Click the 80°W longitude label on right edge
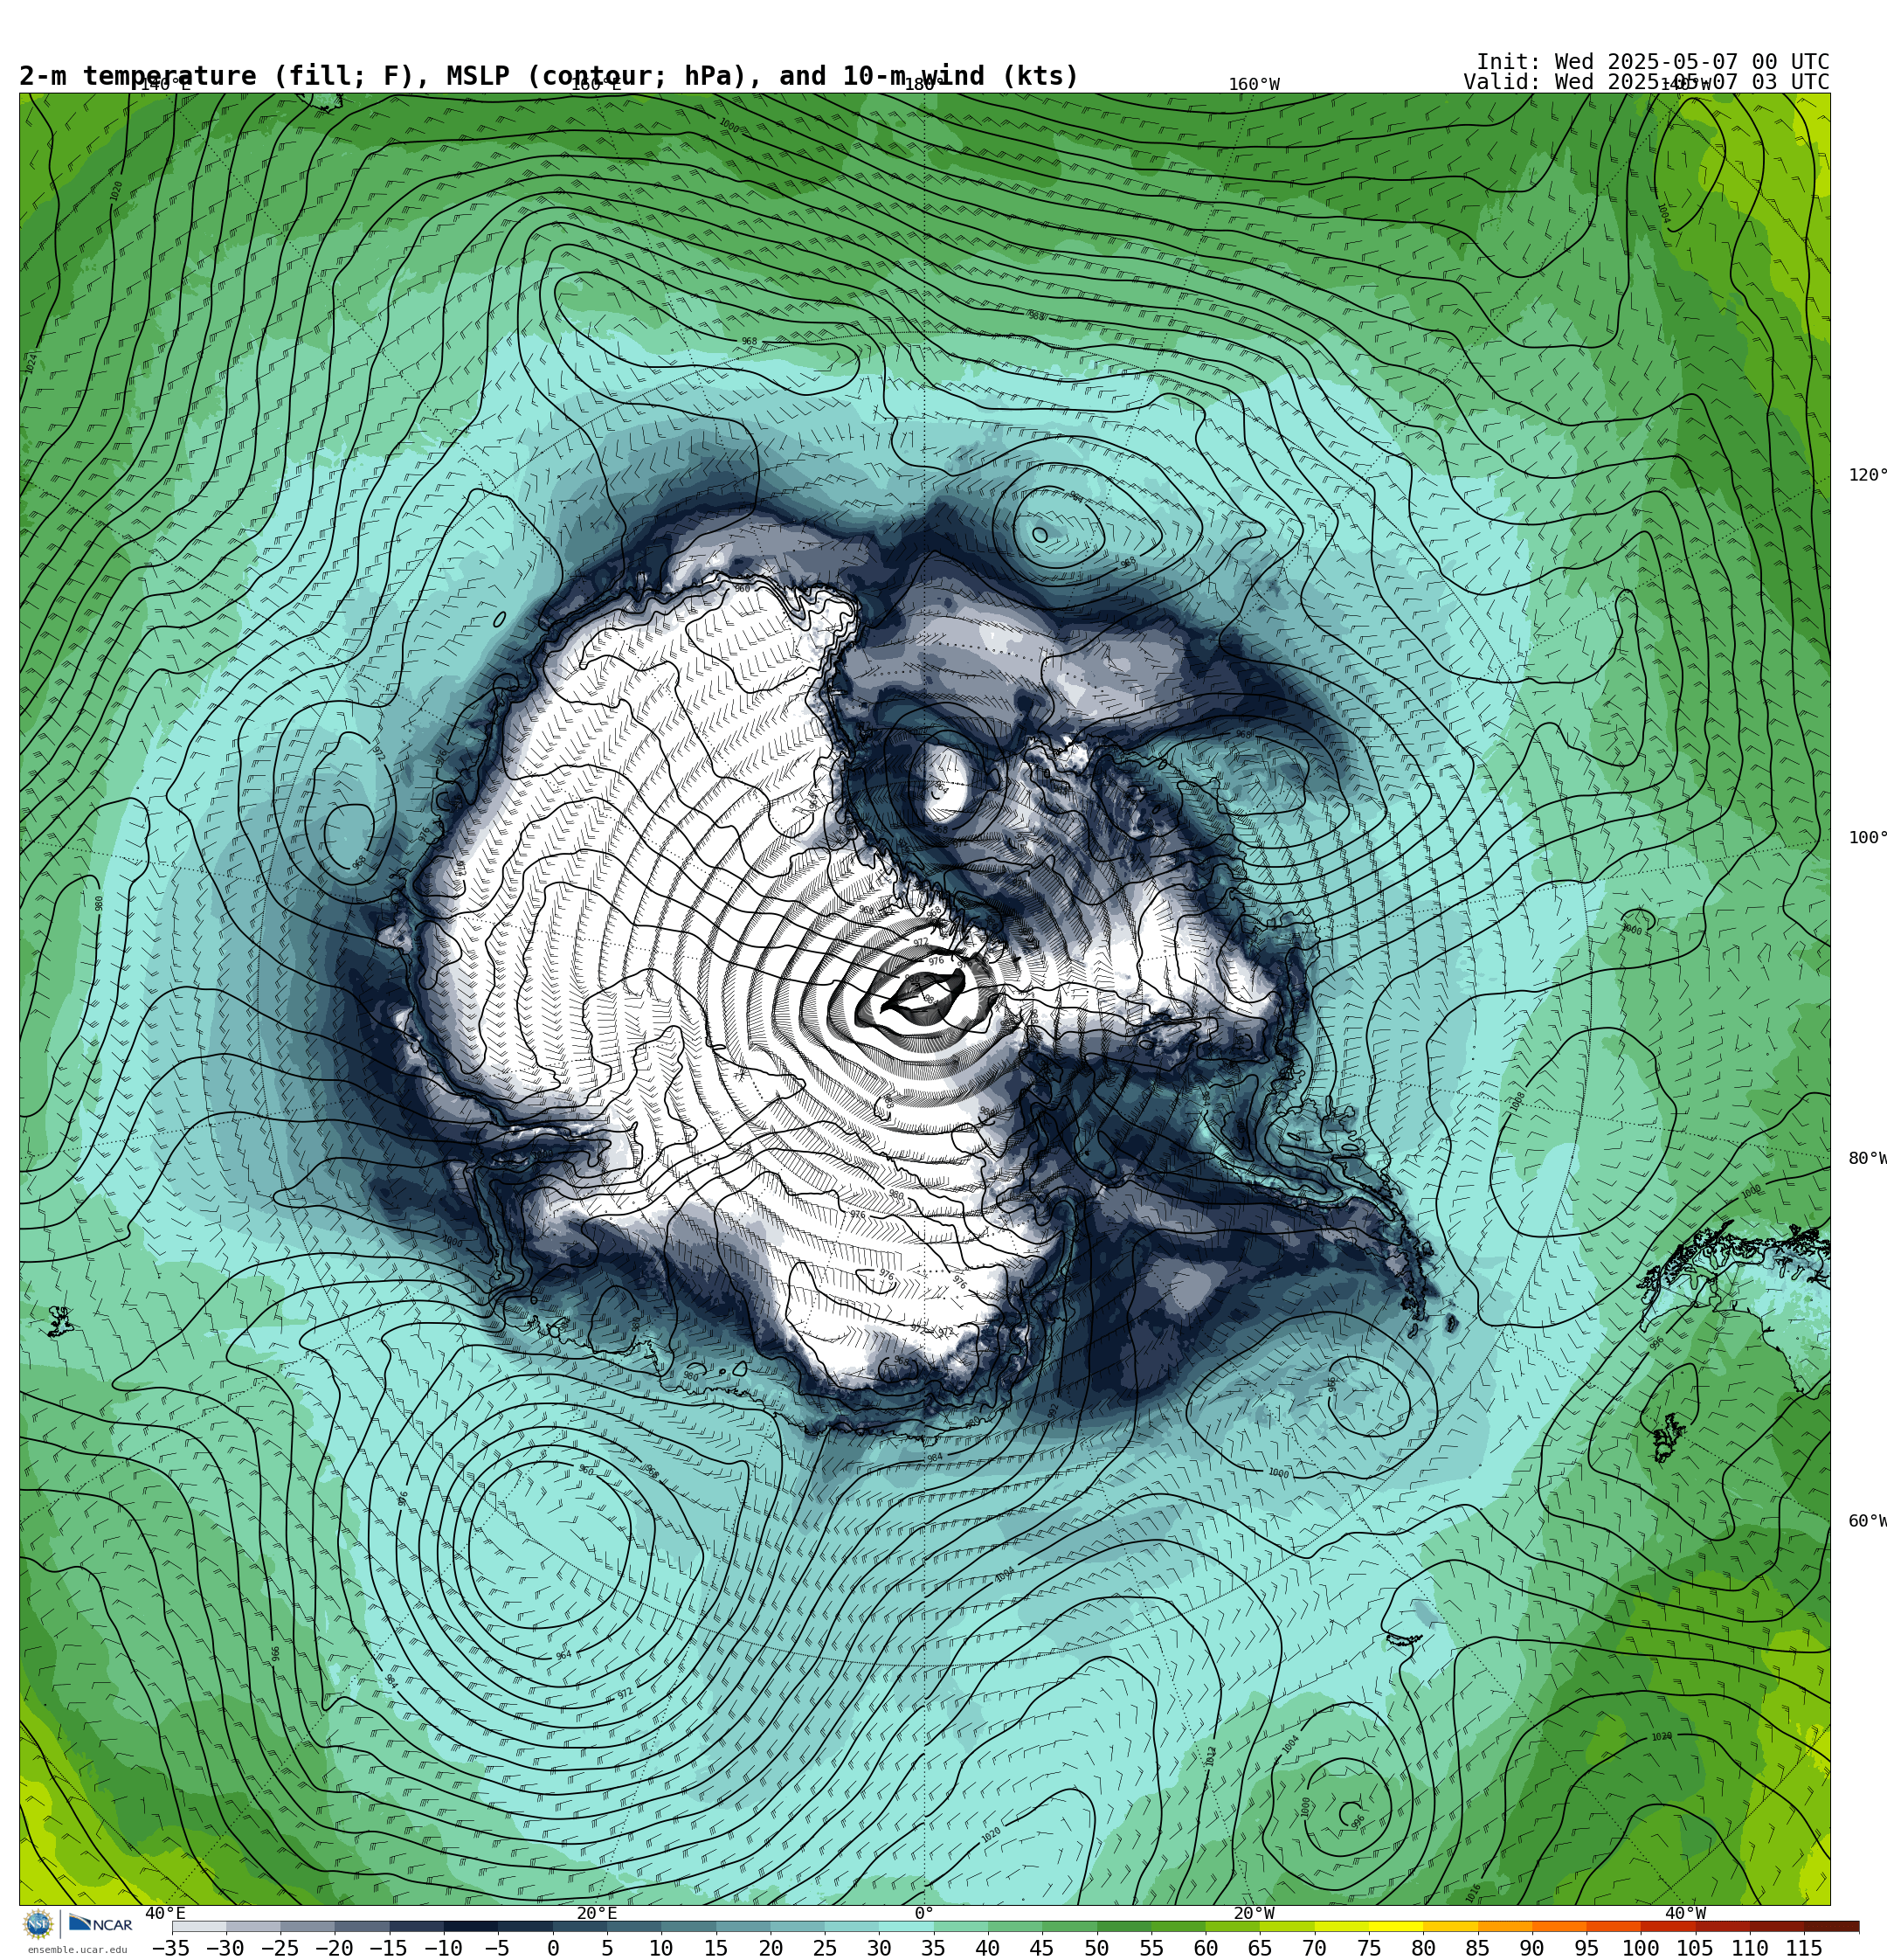Image resolution: width=1887 pixels, height=1960 pixels. point(1867,1158)
